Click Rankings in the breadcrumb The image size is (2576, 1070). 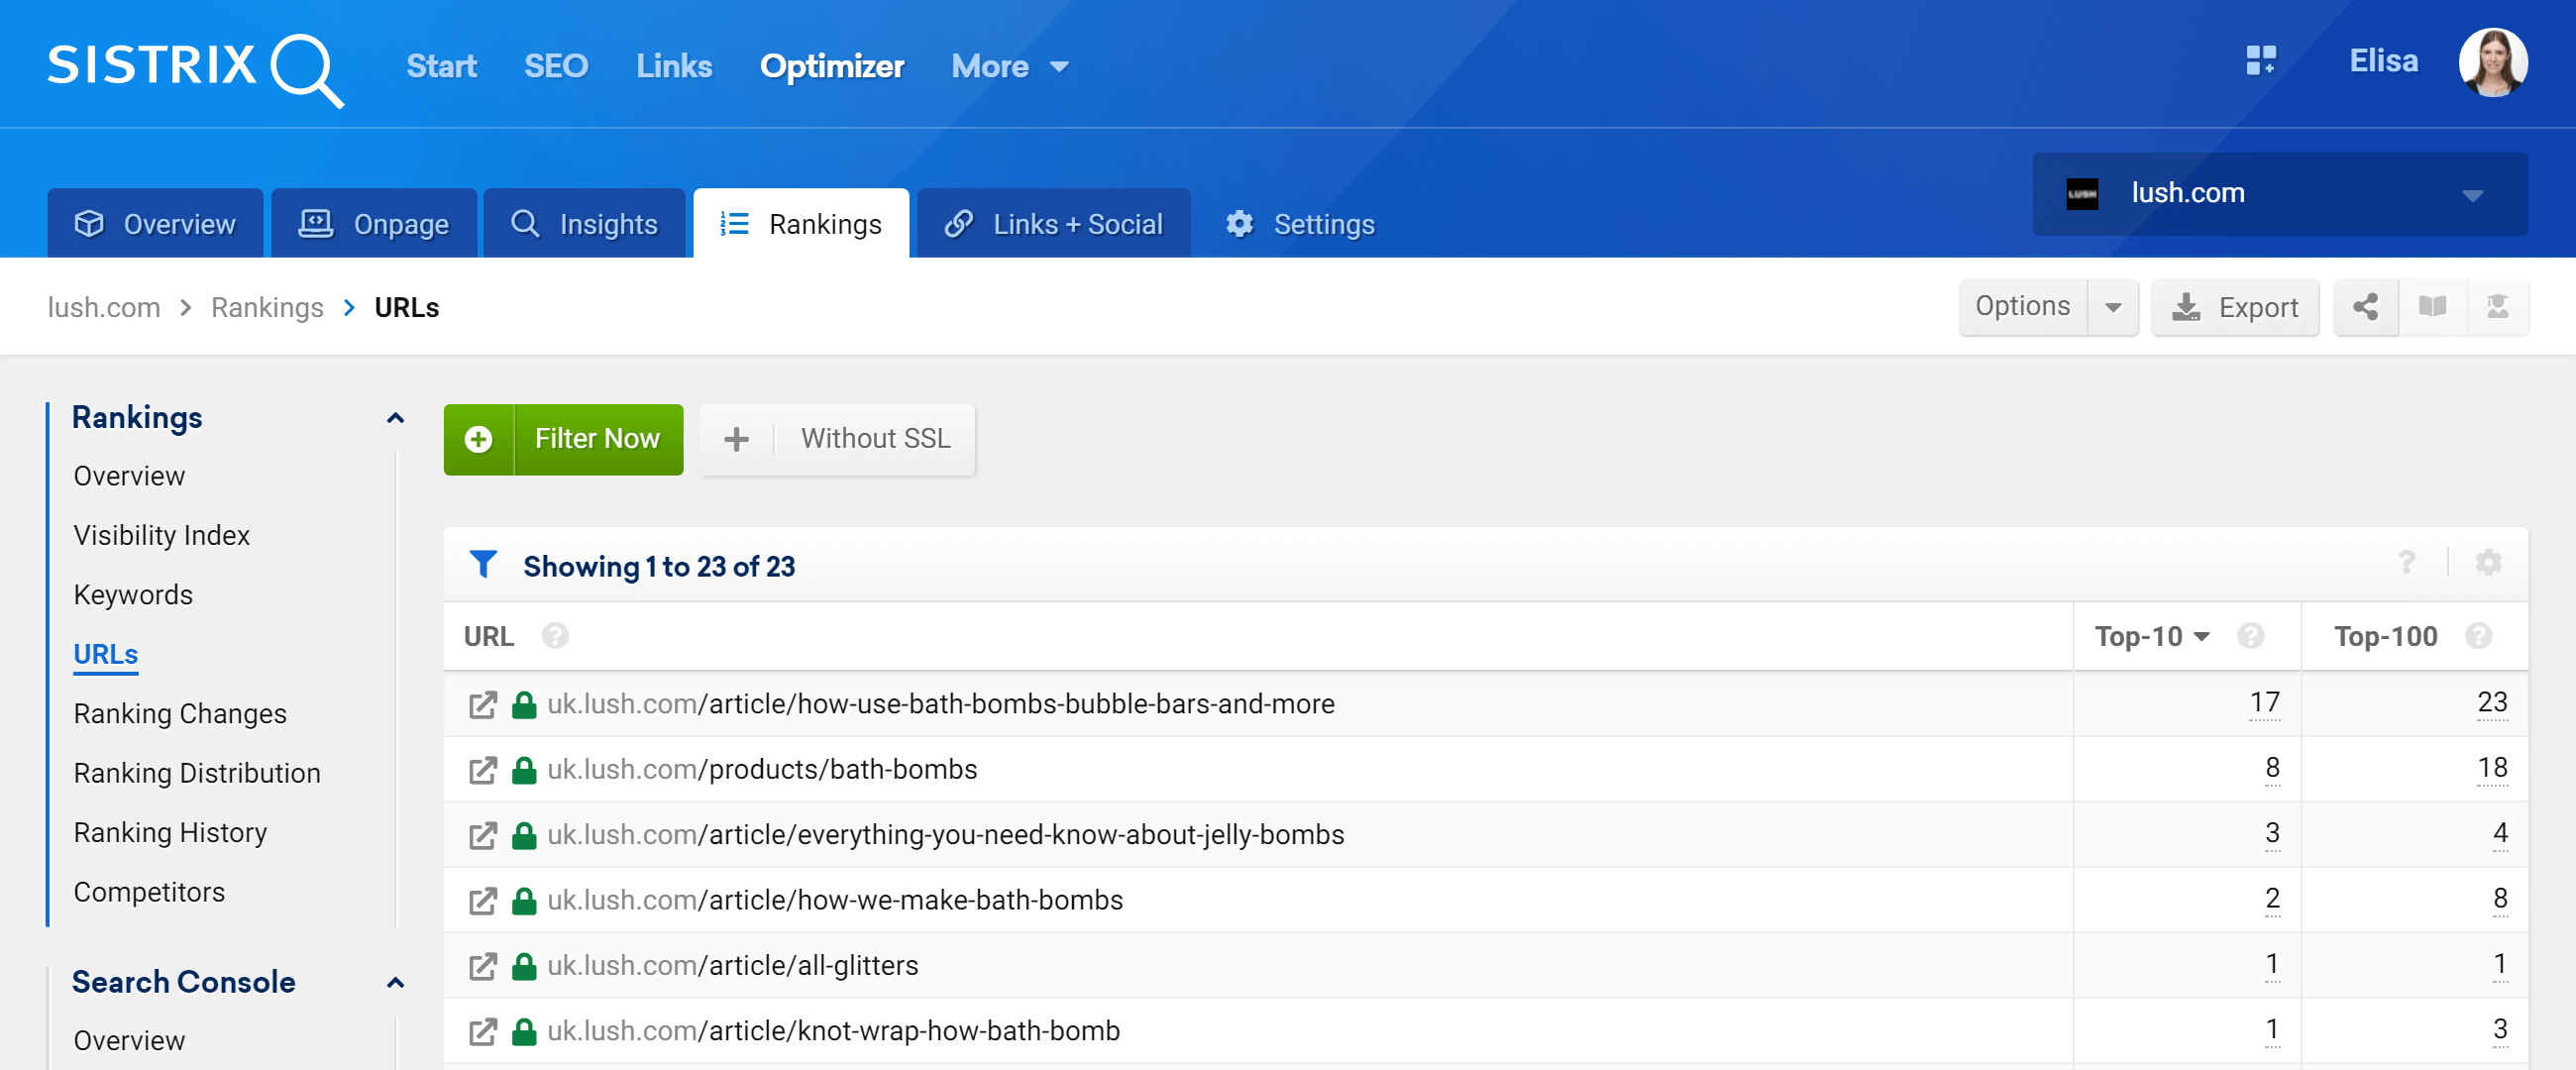click(x=267, y=307)
